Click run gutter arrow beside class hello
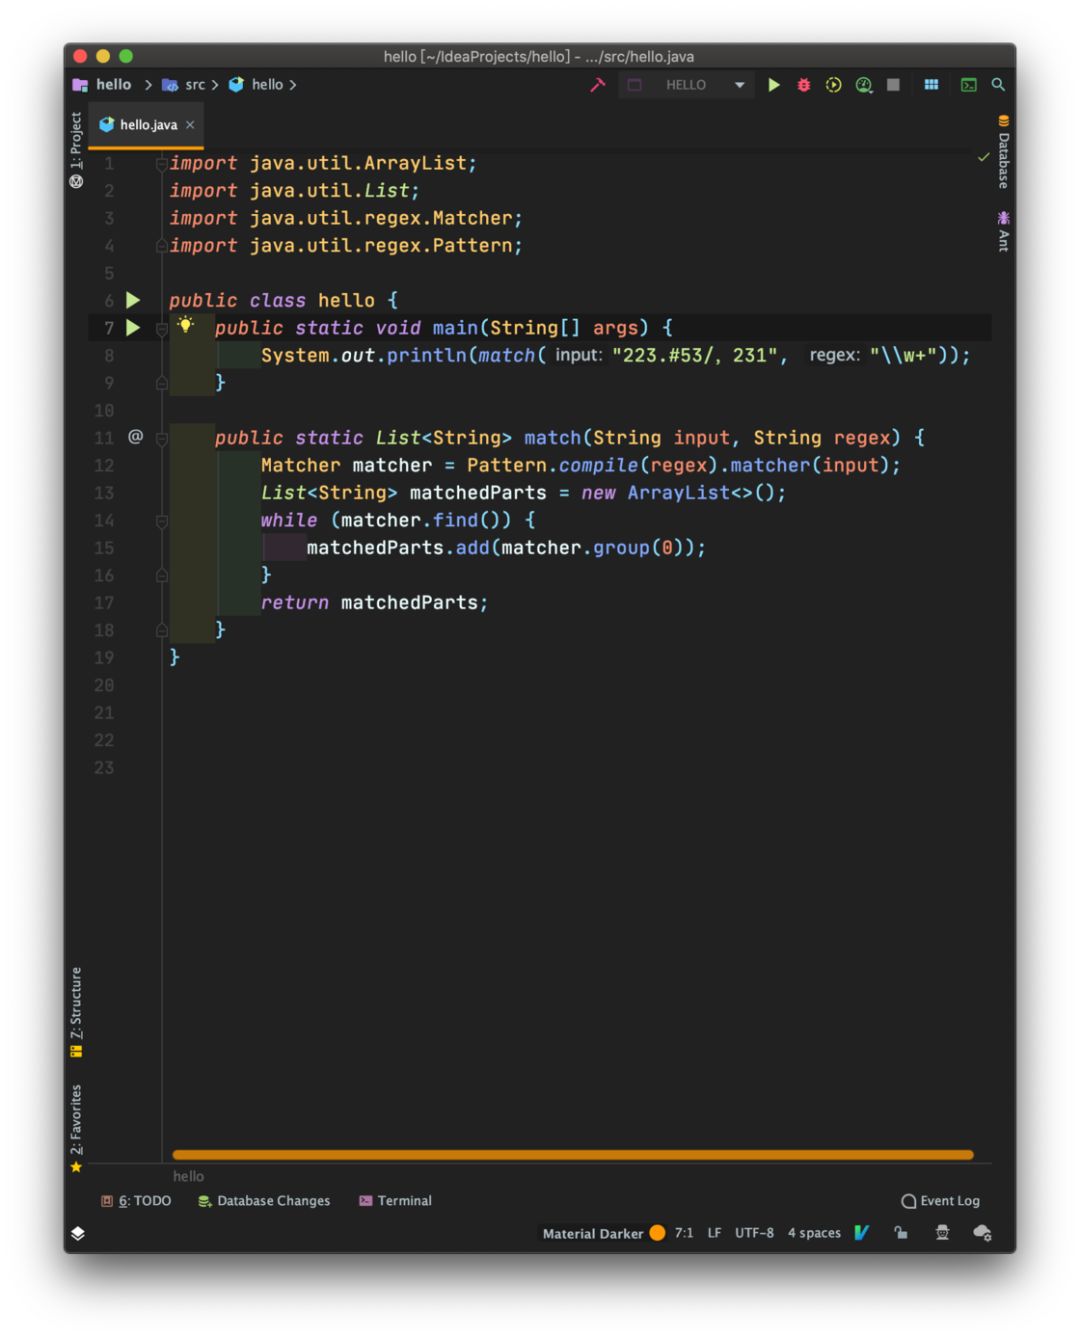The width and height of the screenshot is (1080, 1338). click(x=133, y=300)
